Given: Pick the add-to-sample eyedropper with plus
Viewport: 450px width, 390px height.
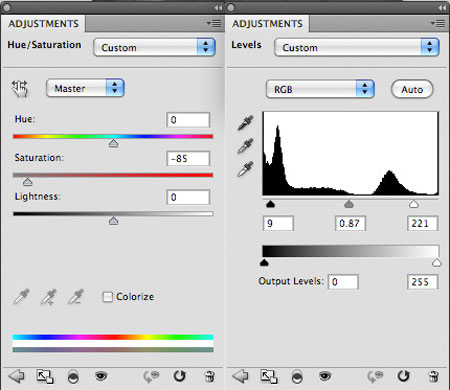Looking at the screenshot, I should [x=49, y=297].
